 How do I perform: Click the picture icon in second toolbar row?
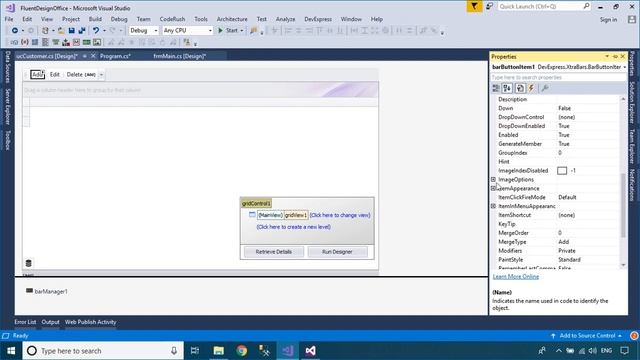[97, 42]
